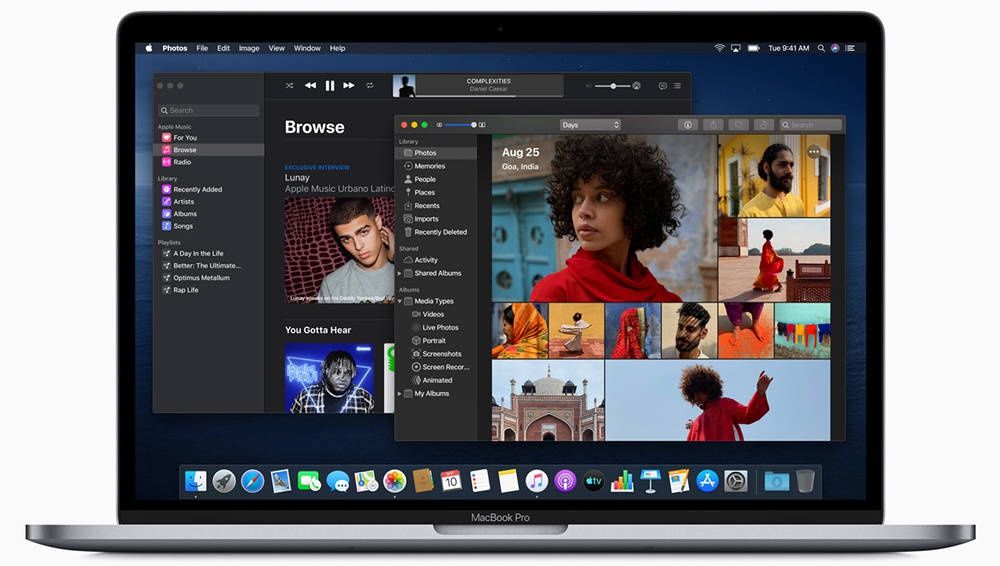Viewport: 1000px width, 566px height.
Task: Toggle shuffle in the Music window
Action: coord(289,86)
